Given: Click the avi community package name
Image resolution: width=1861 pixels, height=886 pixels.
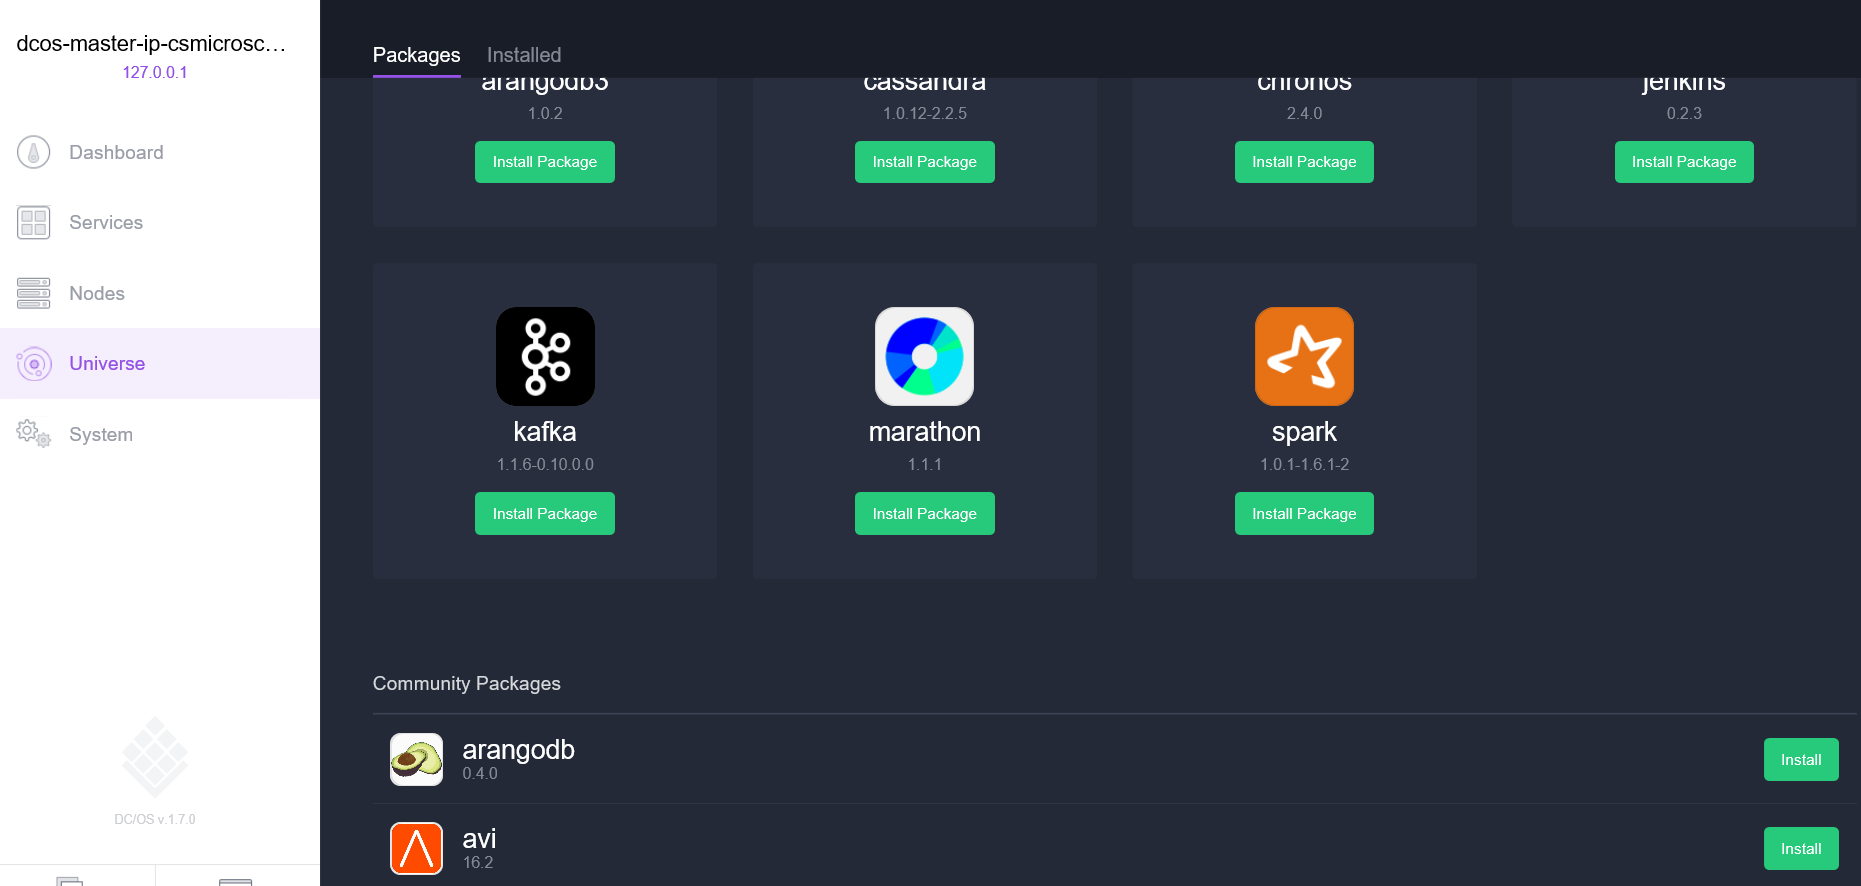Looking at the screenshot, I should [479, 839].
